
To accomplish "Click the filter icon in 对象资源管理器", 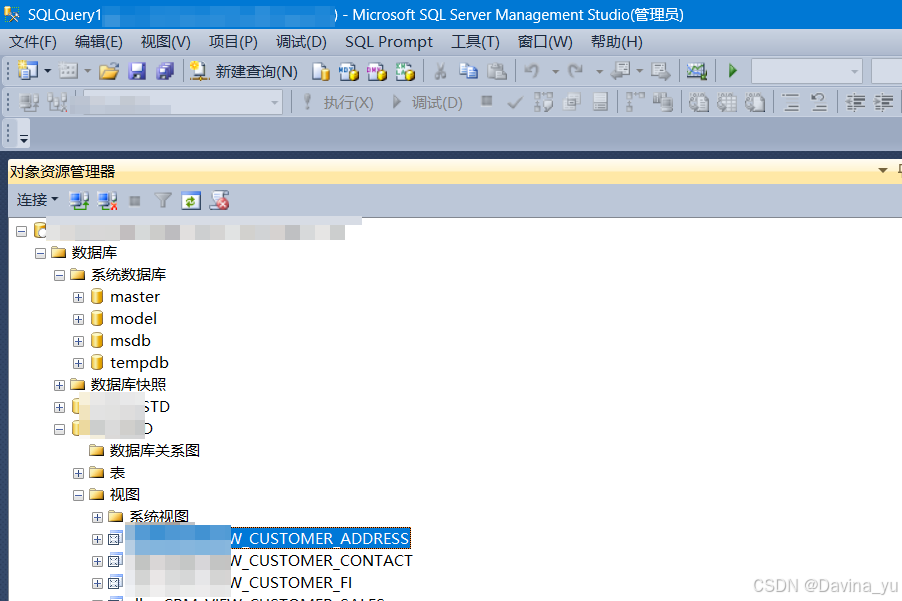I will click(x=162, y=200).
